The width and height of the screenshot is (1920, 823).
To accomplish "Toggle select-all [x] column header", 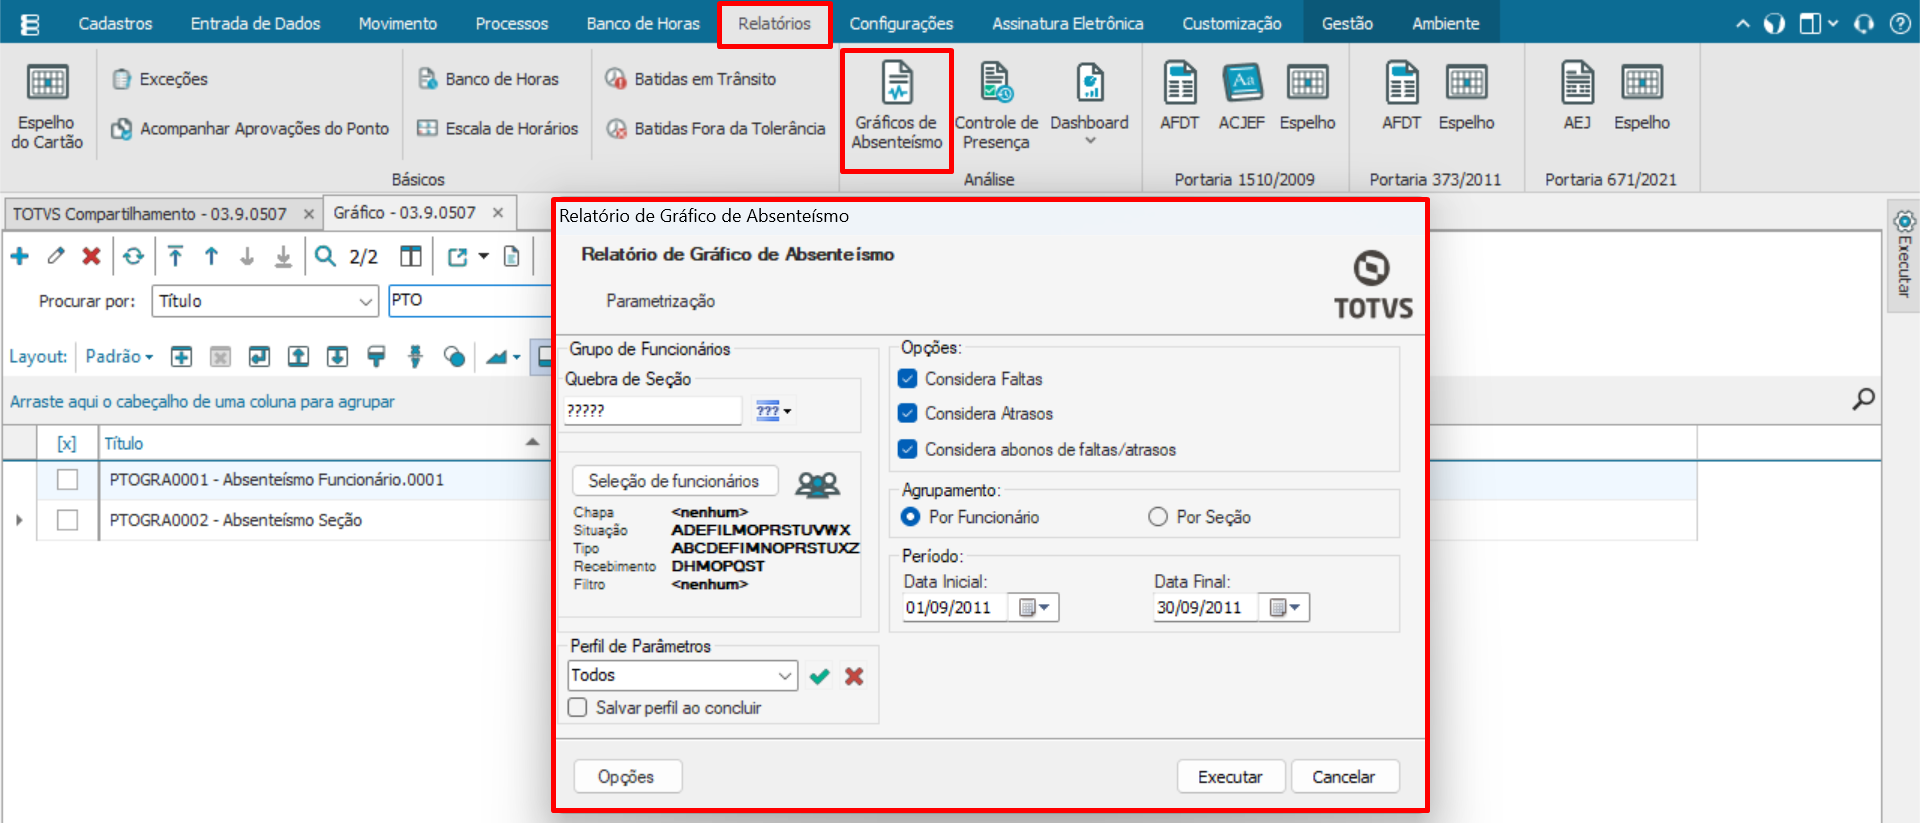I will [66, 443].
